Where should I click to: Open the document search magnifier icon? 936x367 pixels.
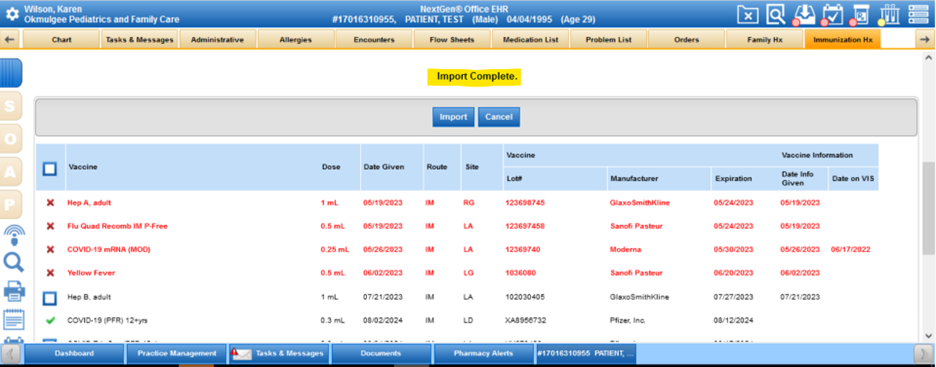[775, 14]
